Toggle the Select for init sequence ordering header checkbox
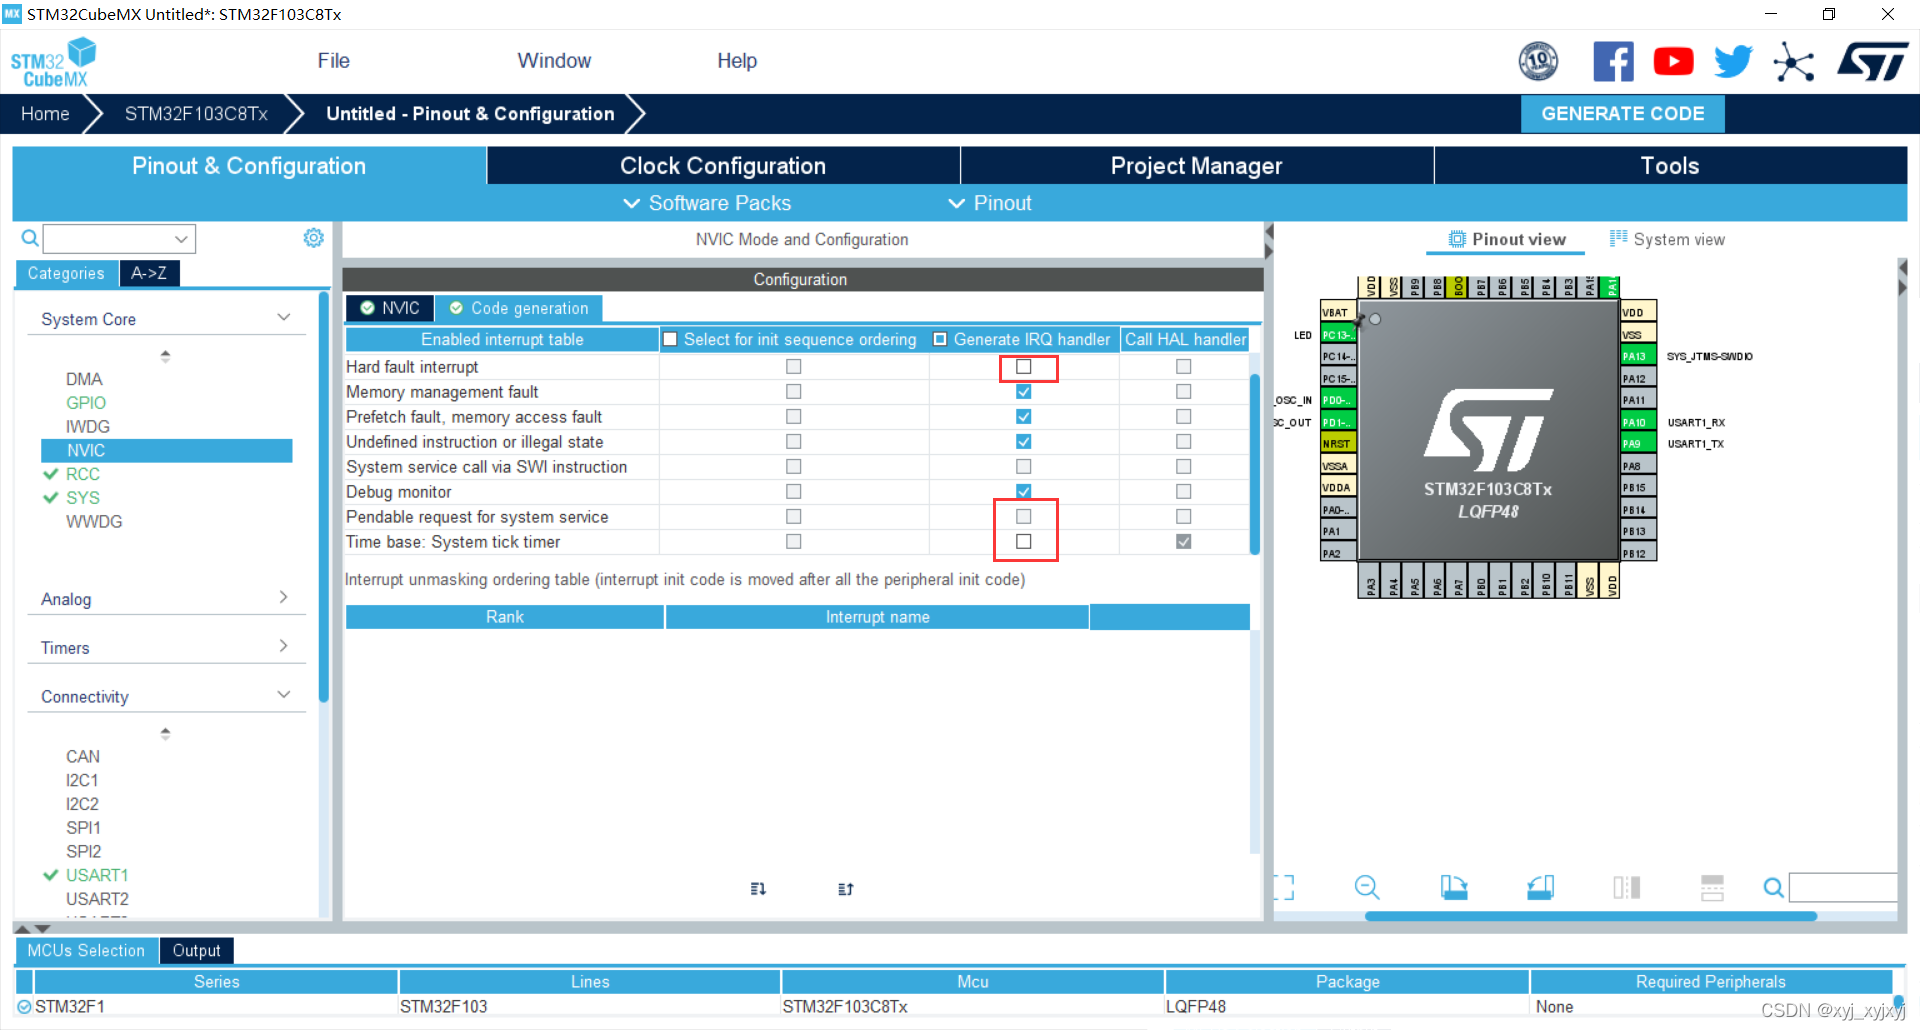This screenshot has height=1030, width=1920. pyautogui.click(x=670, y=340)
